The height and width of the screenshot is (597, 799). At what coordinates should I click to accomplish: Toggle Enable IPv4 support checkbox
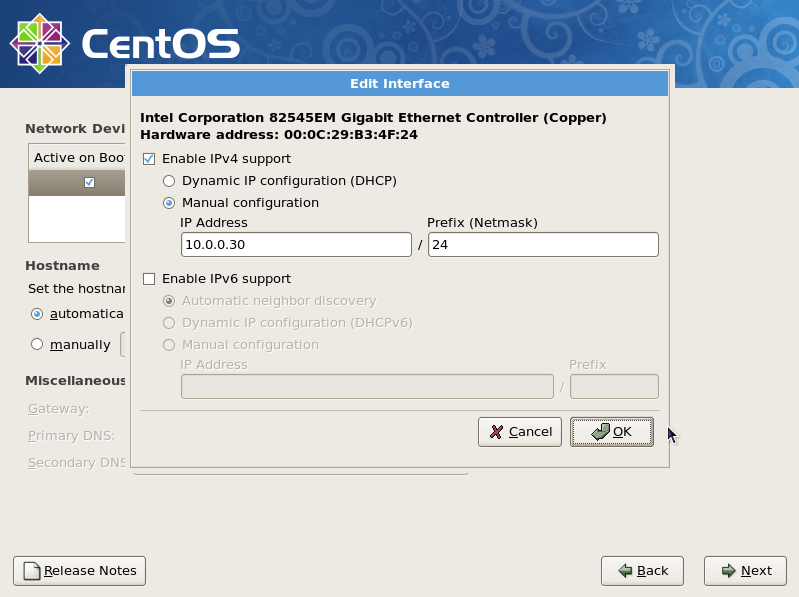pos(149,159)
